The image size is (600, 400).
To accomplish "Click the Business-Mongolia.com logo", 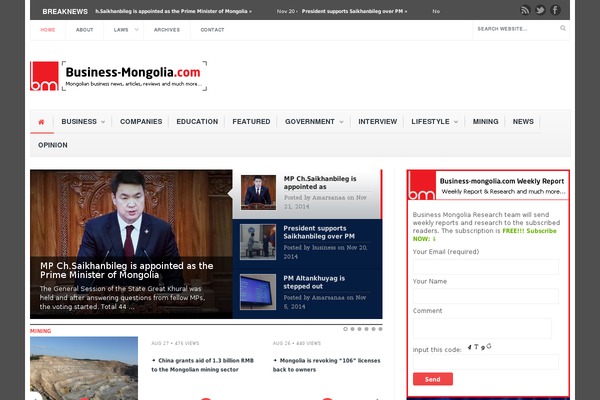I will [119, 76].
